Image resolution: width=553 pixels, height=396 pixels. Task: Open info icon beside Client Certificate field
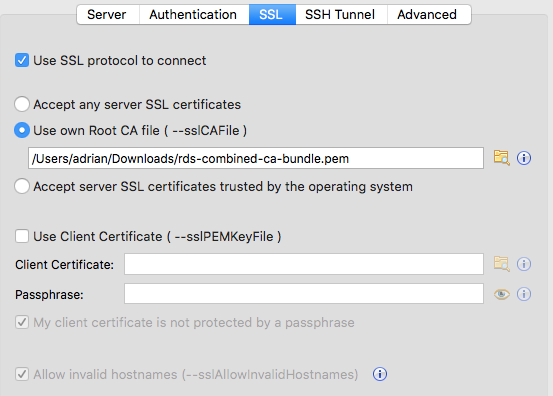point(524,264)
